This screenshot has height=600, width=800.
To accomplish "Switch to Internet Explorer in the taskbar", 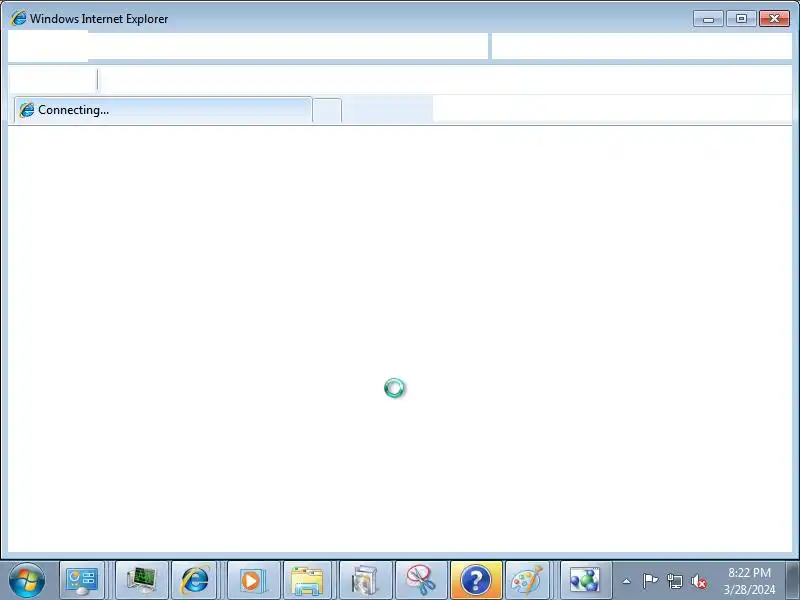I will point(194,581).
